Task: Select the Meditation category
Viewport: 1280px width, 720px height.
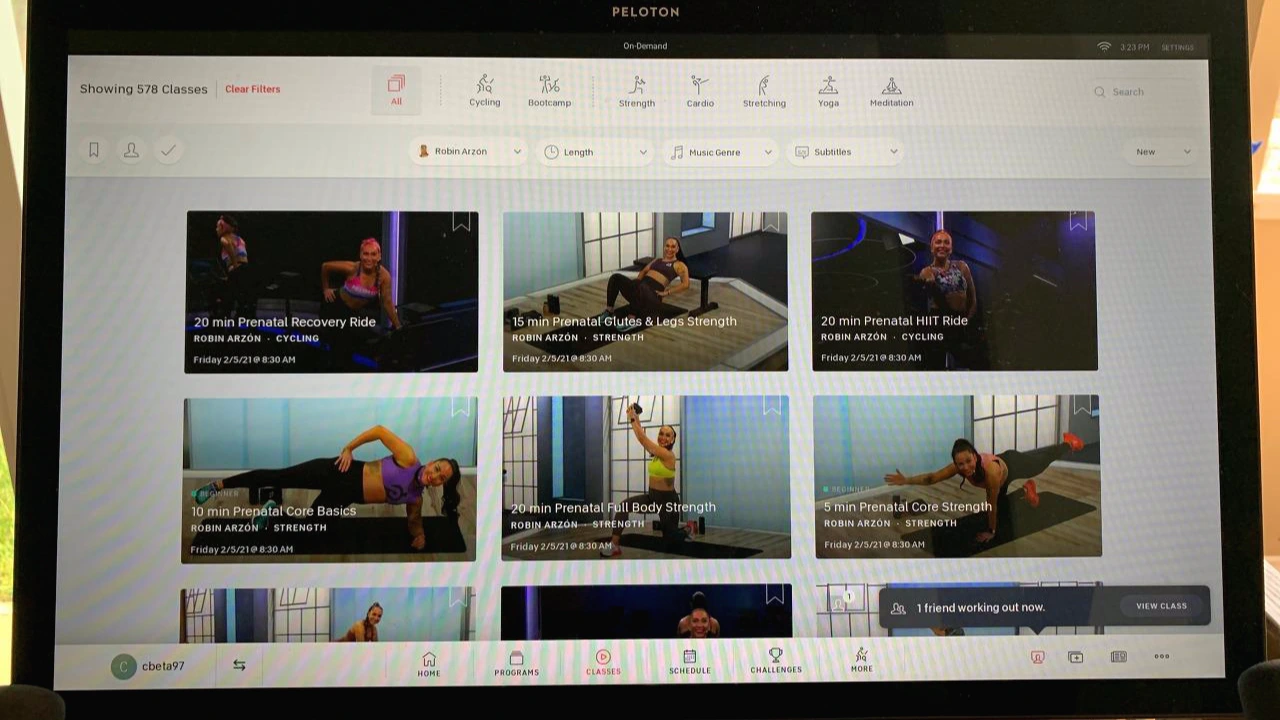Action: coord(891,91)
